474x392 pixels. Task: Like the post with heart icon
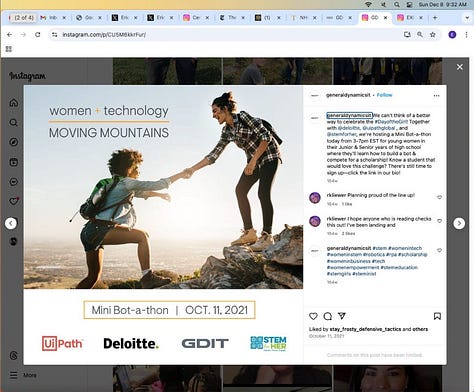pos(313,316)
